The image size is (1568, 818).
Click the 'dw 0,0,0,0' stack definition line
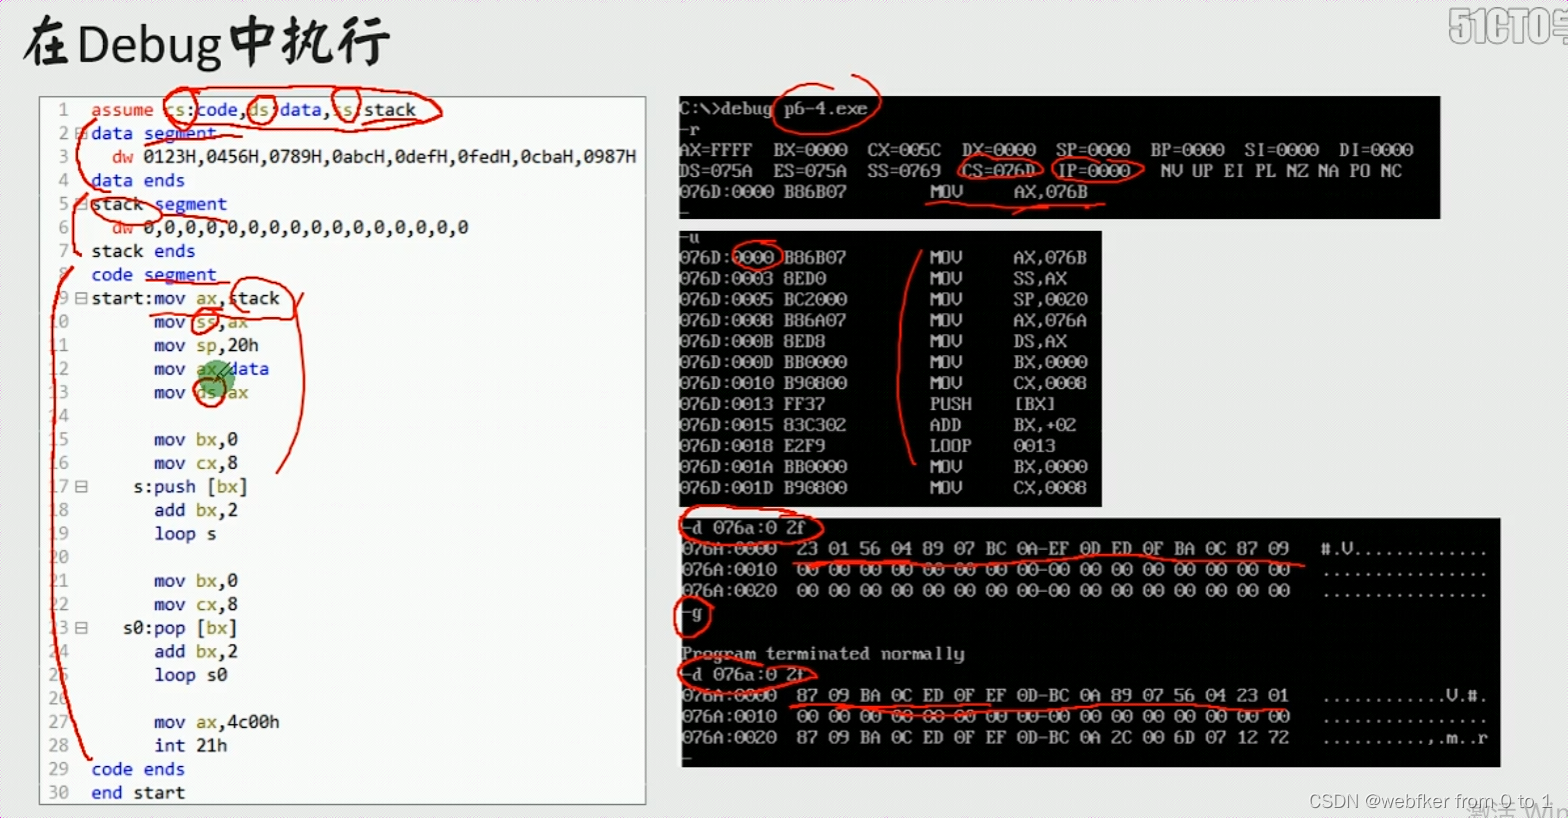(x=290, y=227)
